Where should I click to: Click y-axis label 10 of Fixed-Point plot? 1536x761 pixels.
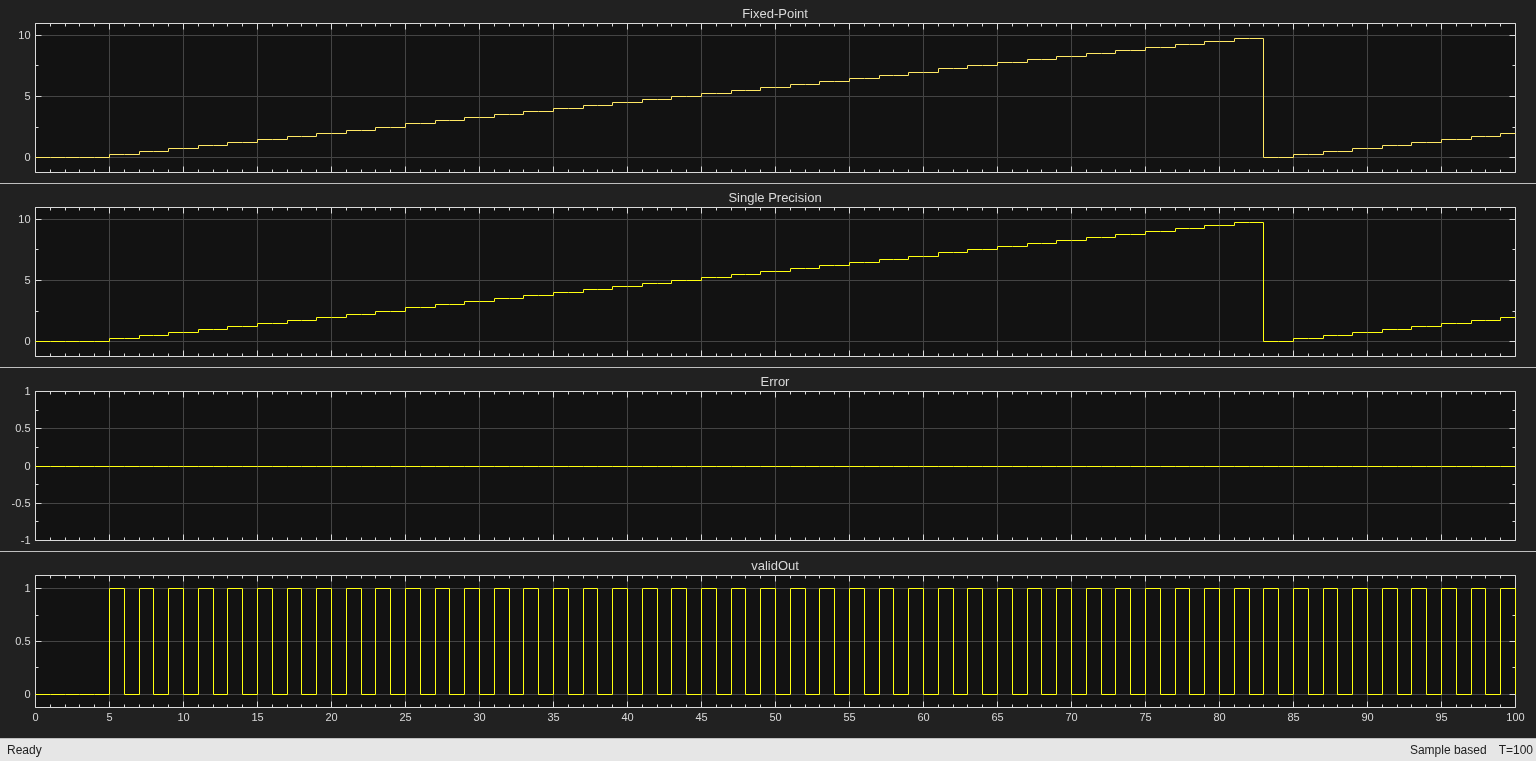tap(24, 35)
